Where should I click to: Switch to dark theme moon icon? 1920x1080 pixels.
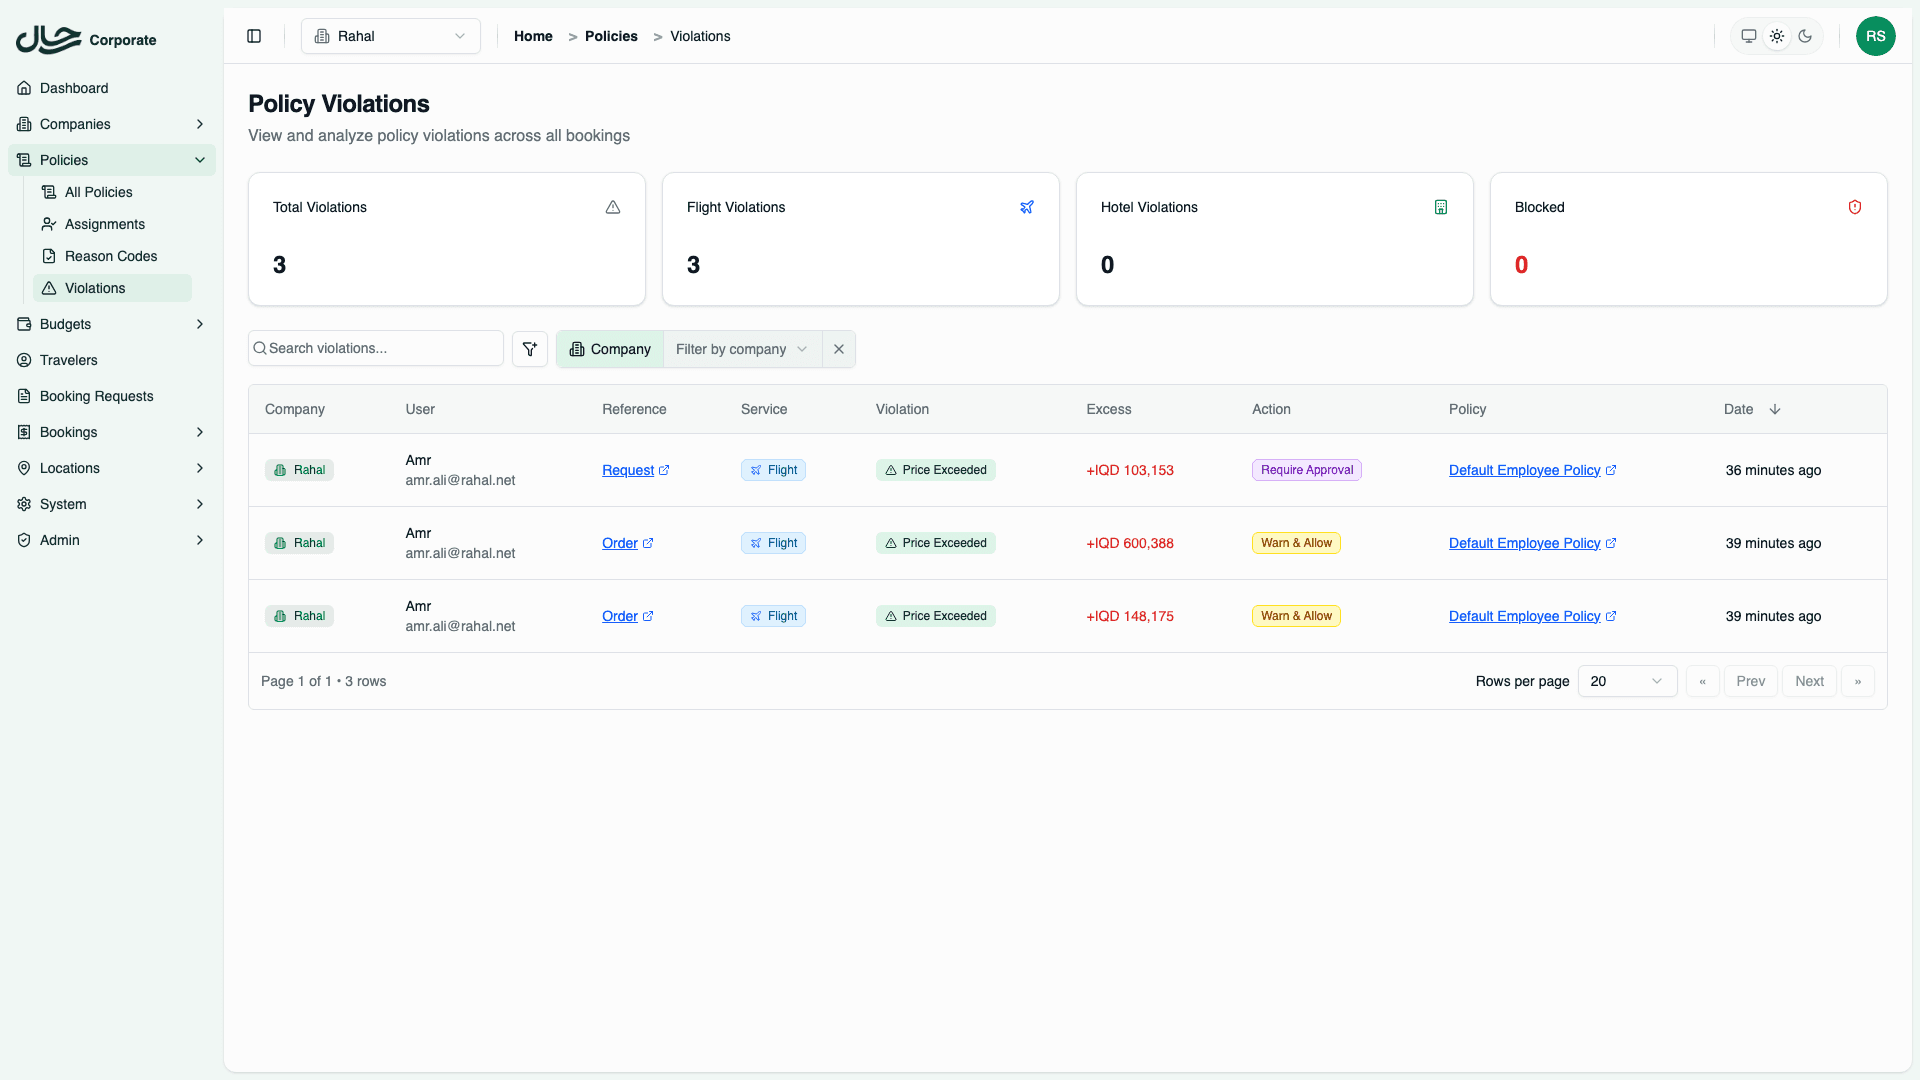(1805, 36)
